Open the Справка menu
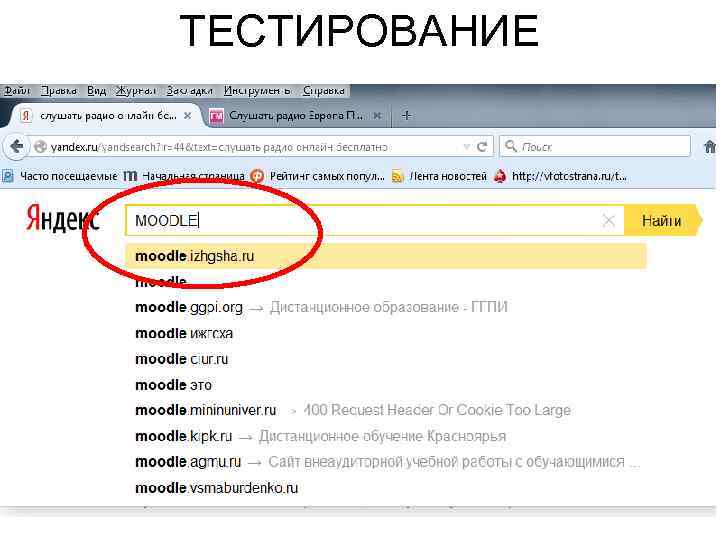The image size is (720, 540). [x=324, y=90]
